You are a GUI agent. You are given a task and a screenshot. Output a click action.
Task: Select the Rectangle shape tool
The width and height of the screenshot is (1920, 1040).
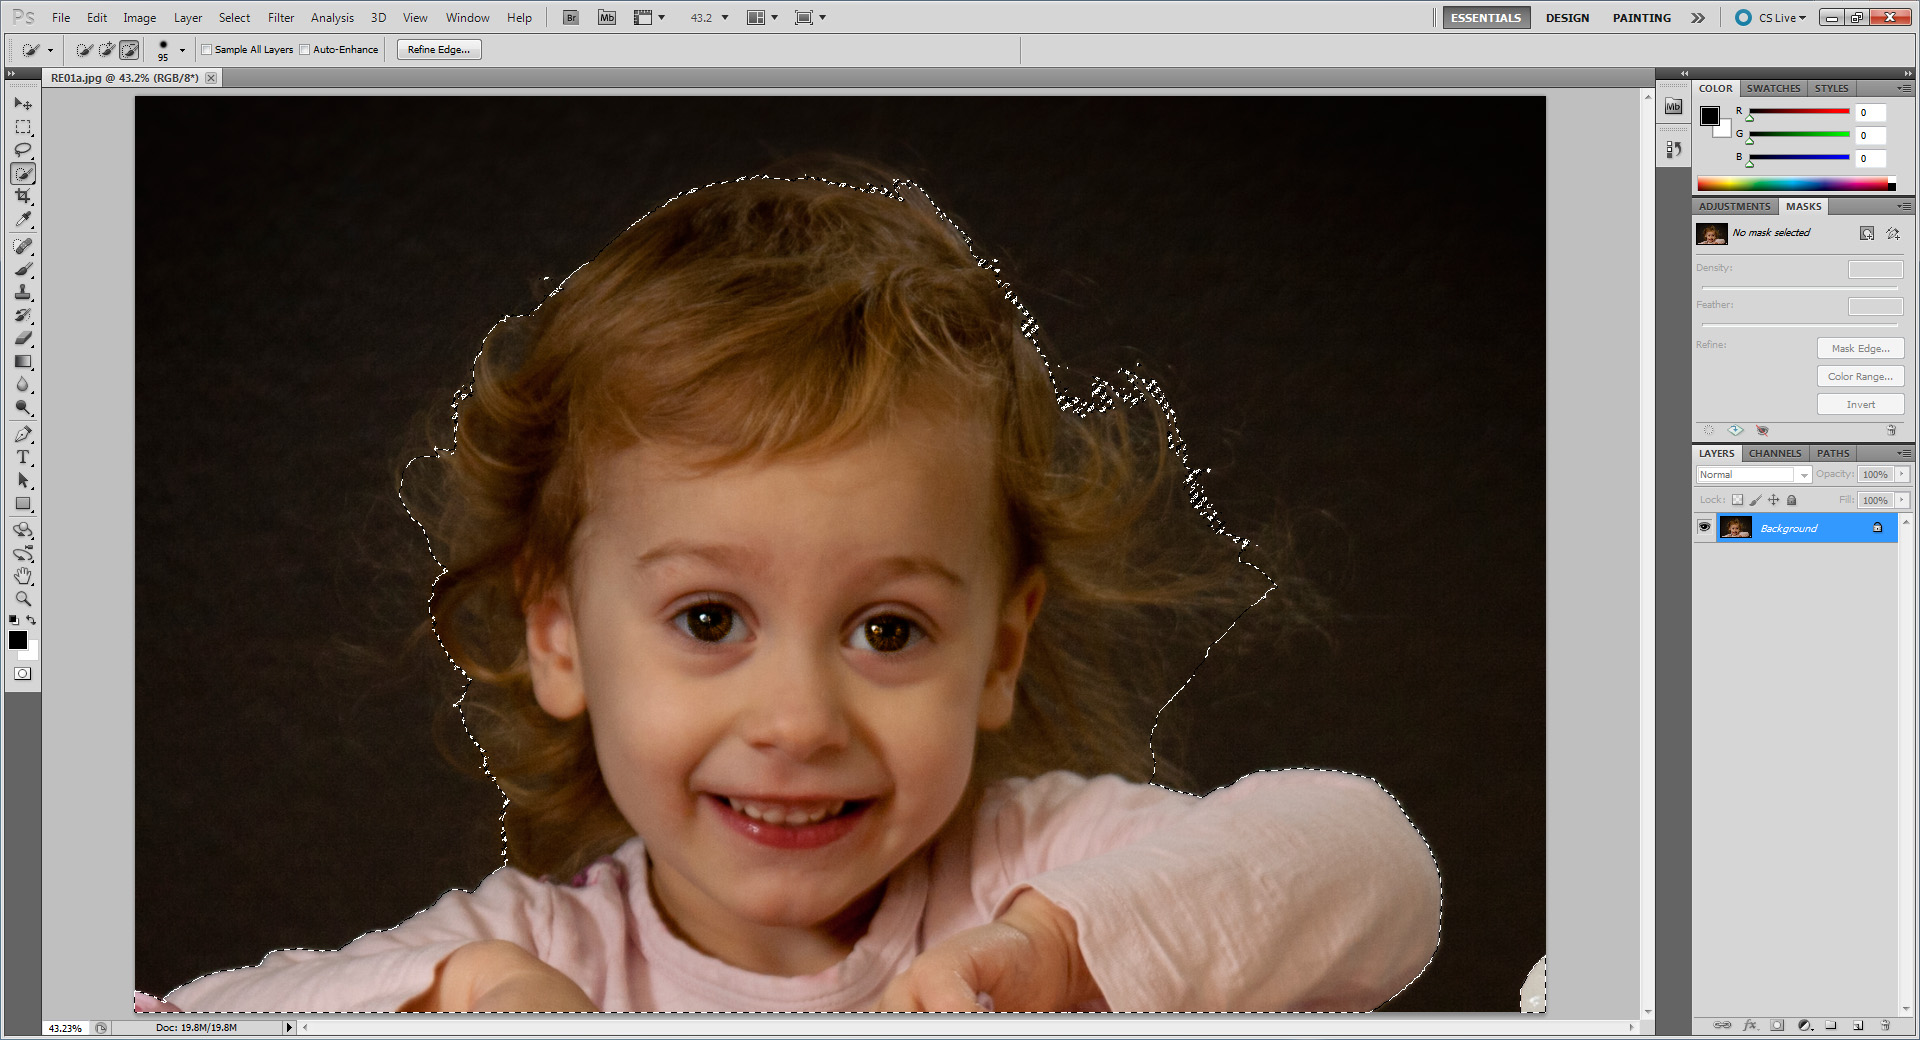[23, 503]
